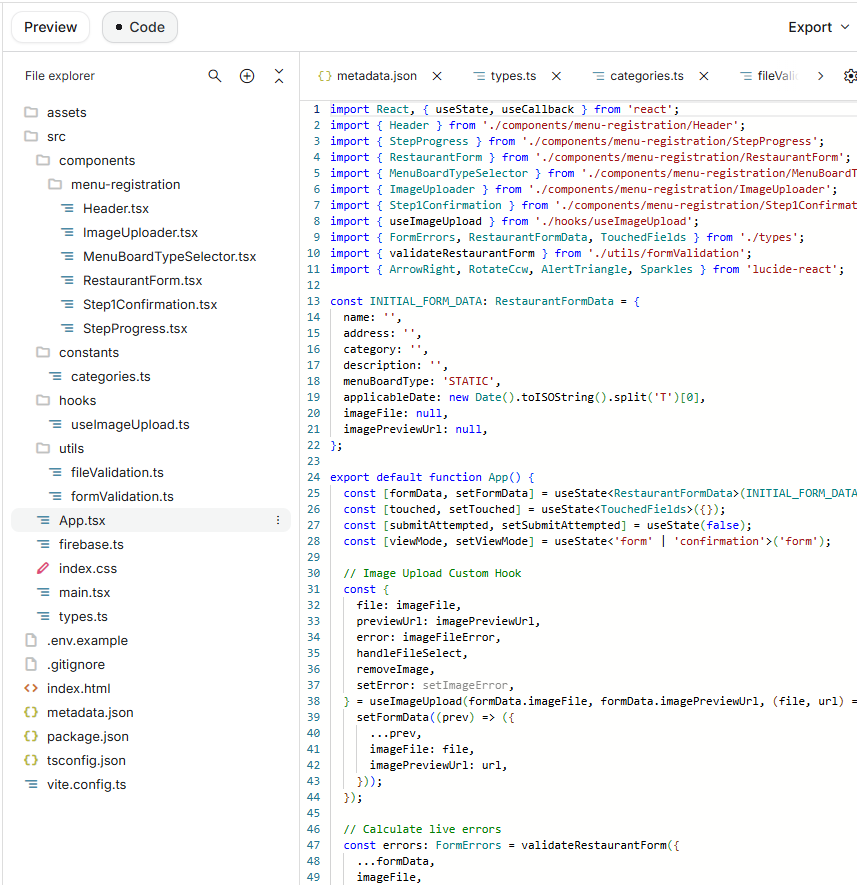Screen dimensions: 857x885
Task: Close the types.ts tab
Action: click(556, 76)
